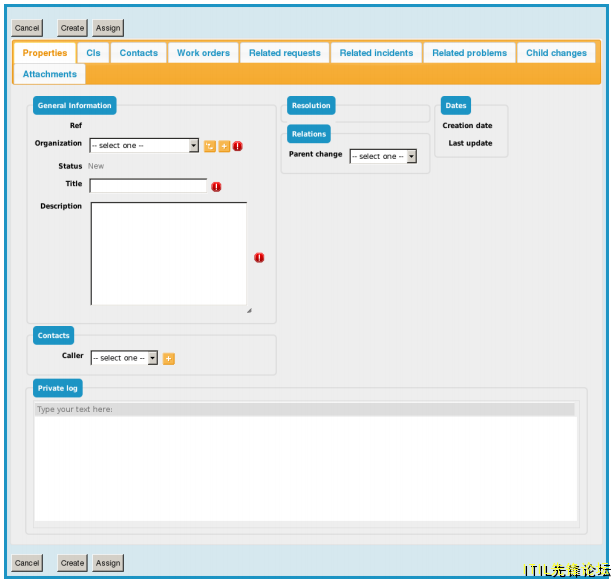This screenshot has width=611, height=581.
Task: Click the top Cancel button
Action: click(x=27, y=28)
